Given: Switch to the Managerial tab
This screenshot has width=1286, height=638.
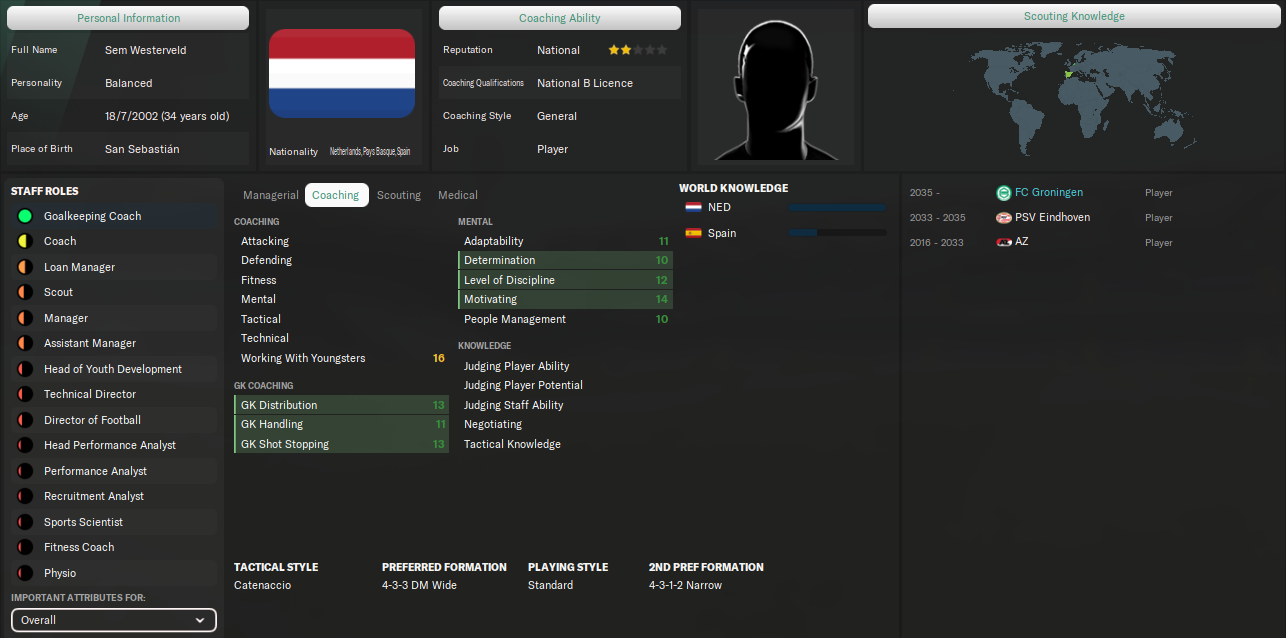Looking at the screenshot, I should (x=270, y=195).
